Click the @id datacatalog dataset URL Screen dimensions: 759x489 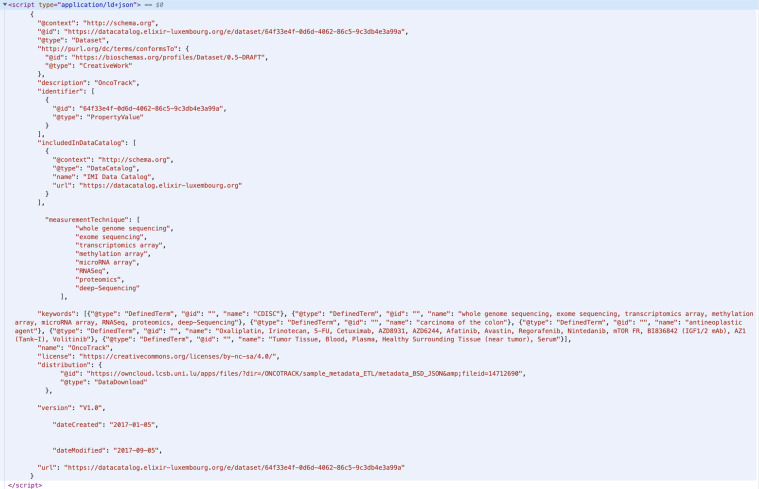click(x=236, y=31)
